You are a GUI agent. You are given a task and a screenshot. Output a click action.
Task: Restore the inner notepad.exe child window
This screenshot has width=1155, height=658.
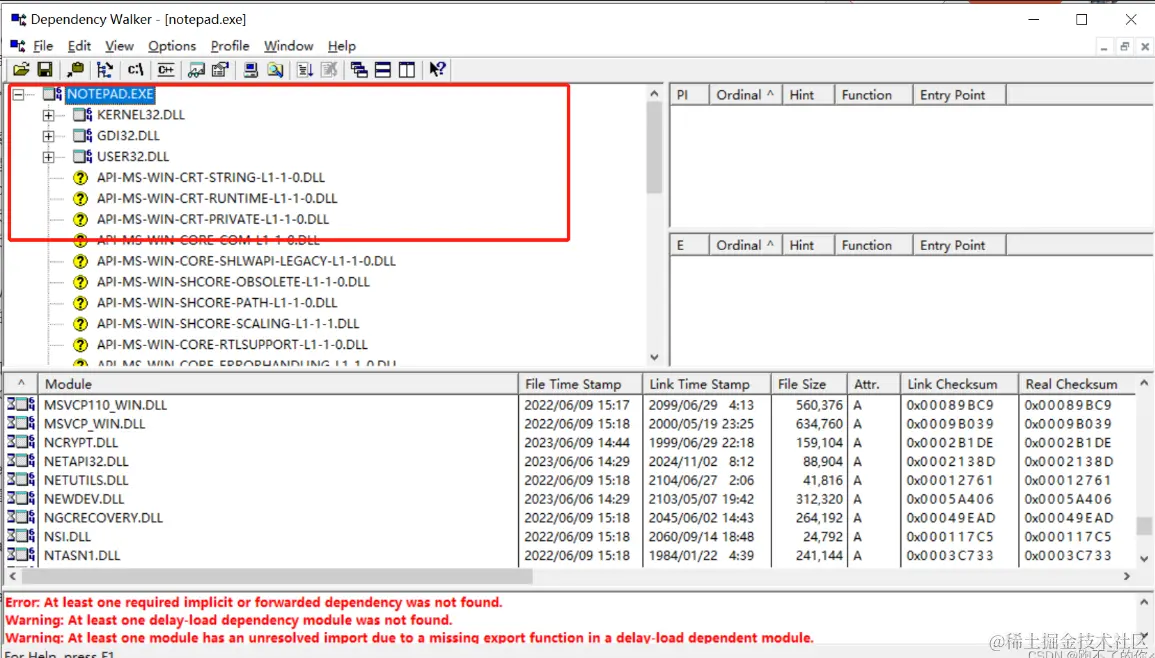click(1124, 46)
